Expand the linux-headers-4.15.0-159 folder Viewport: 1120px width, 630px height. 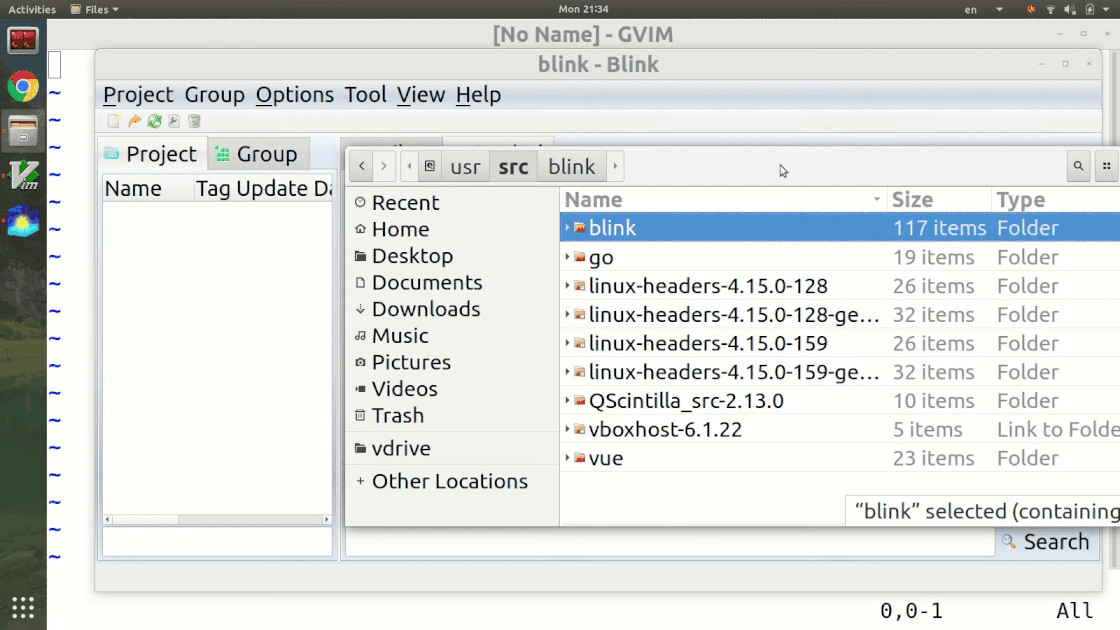tap(567, 343)
